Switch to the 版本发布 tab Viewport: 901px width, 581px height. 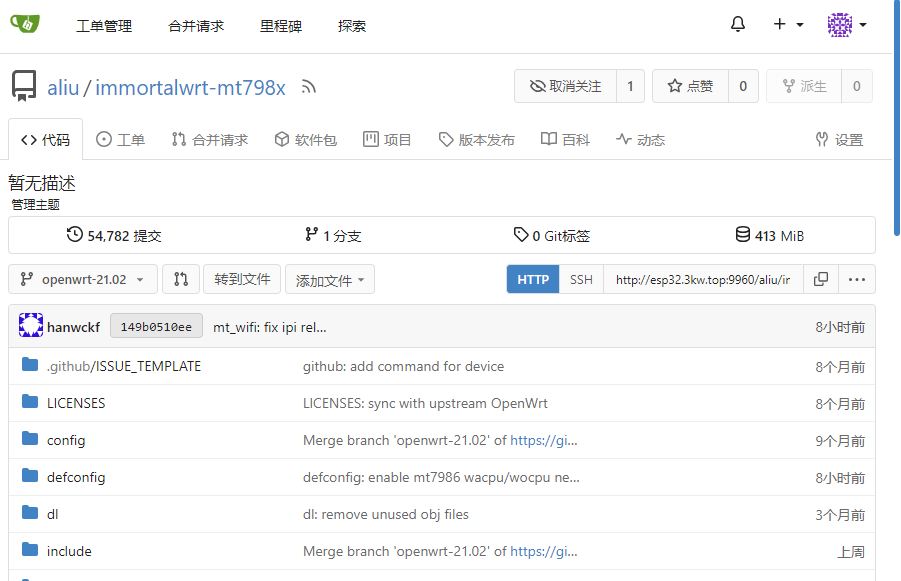(477, 140)
